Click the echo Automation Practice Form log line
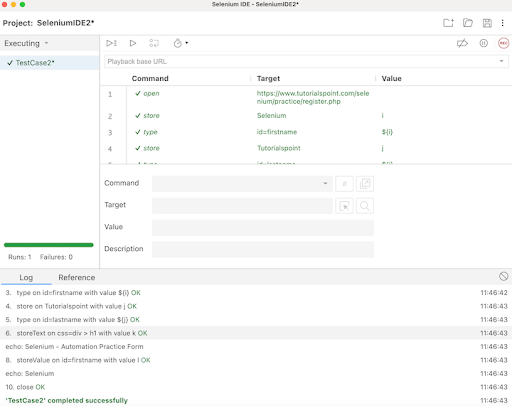Image resolution: width=512 pixels, height=406 pixels. pyautogui.click(x=256, y=347)
